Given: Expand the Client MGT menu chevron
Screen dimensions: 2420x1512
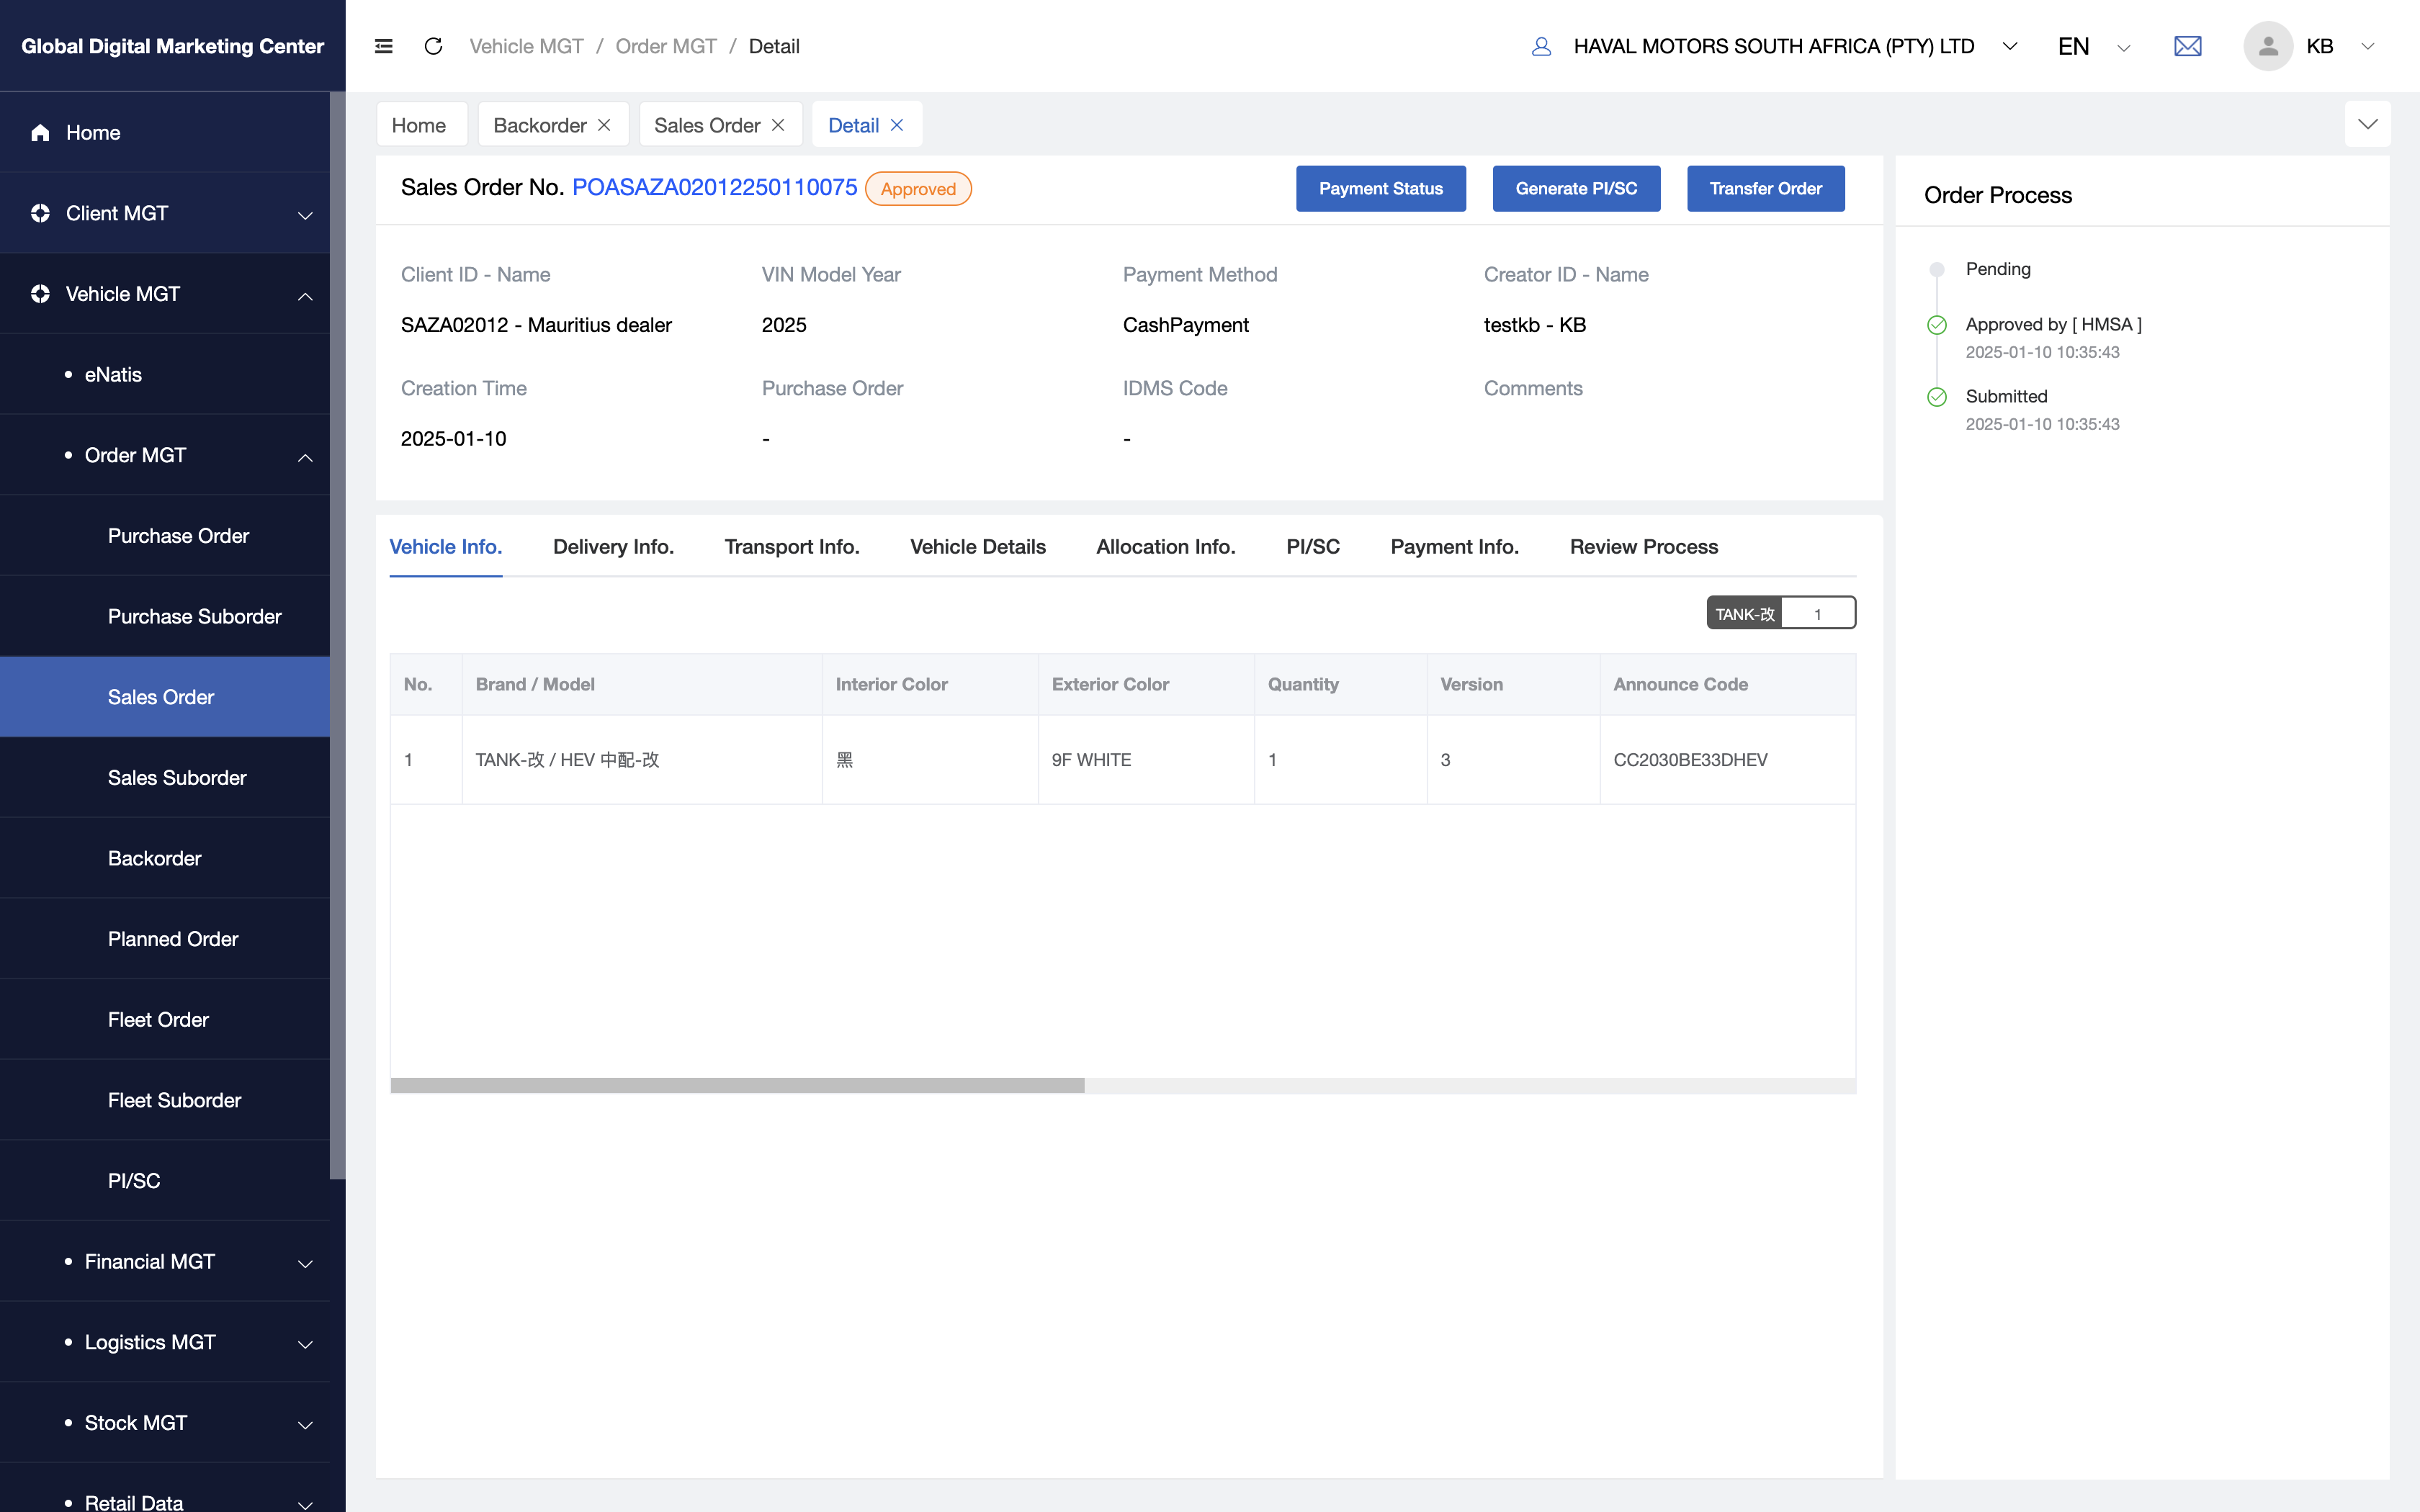Looking at the screenshot, I should (x=305, y=215).
